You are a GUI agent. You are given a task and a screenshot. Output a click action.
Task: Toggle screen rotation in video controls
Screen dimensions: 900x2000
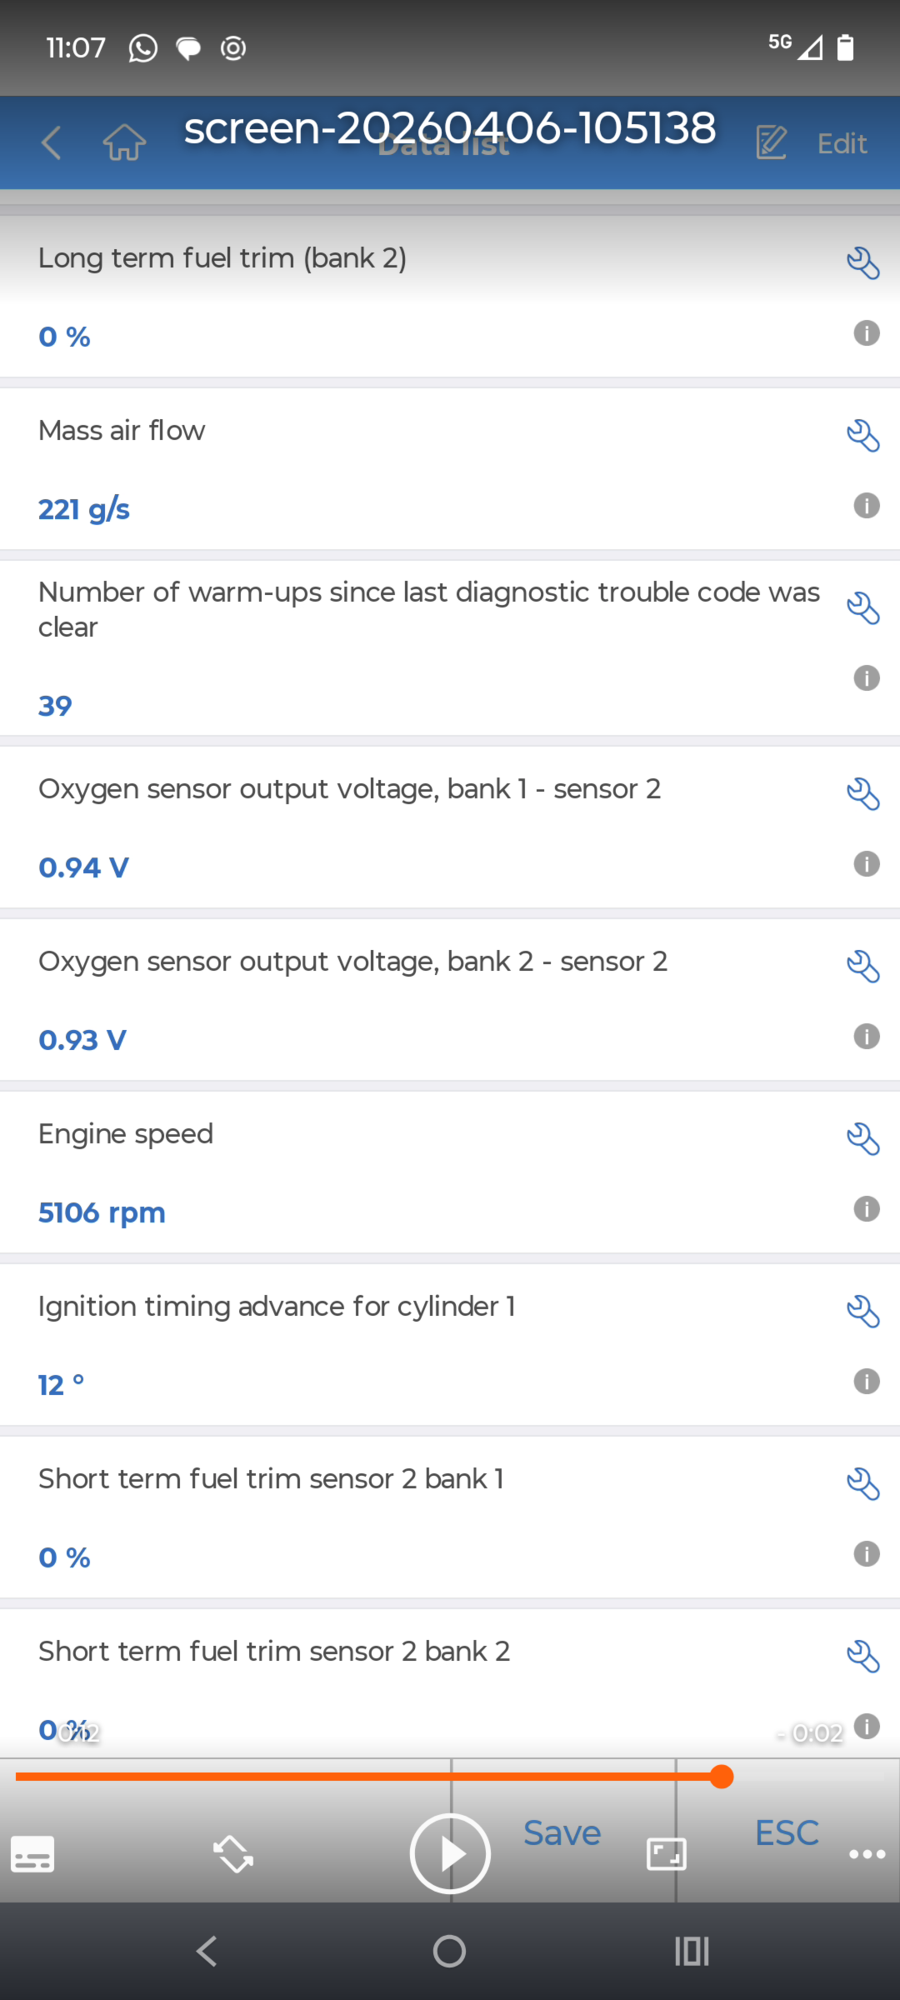[x=233, y=1854]
